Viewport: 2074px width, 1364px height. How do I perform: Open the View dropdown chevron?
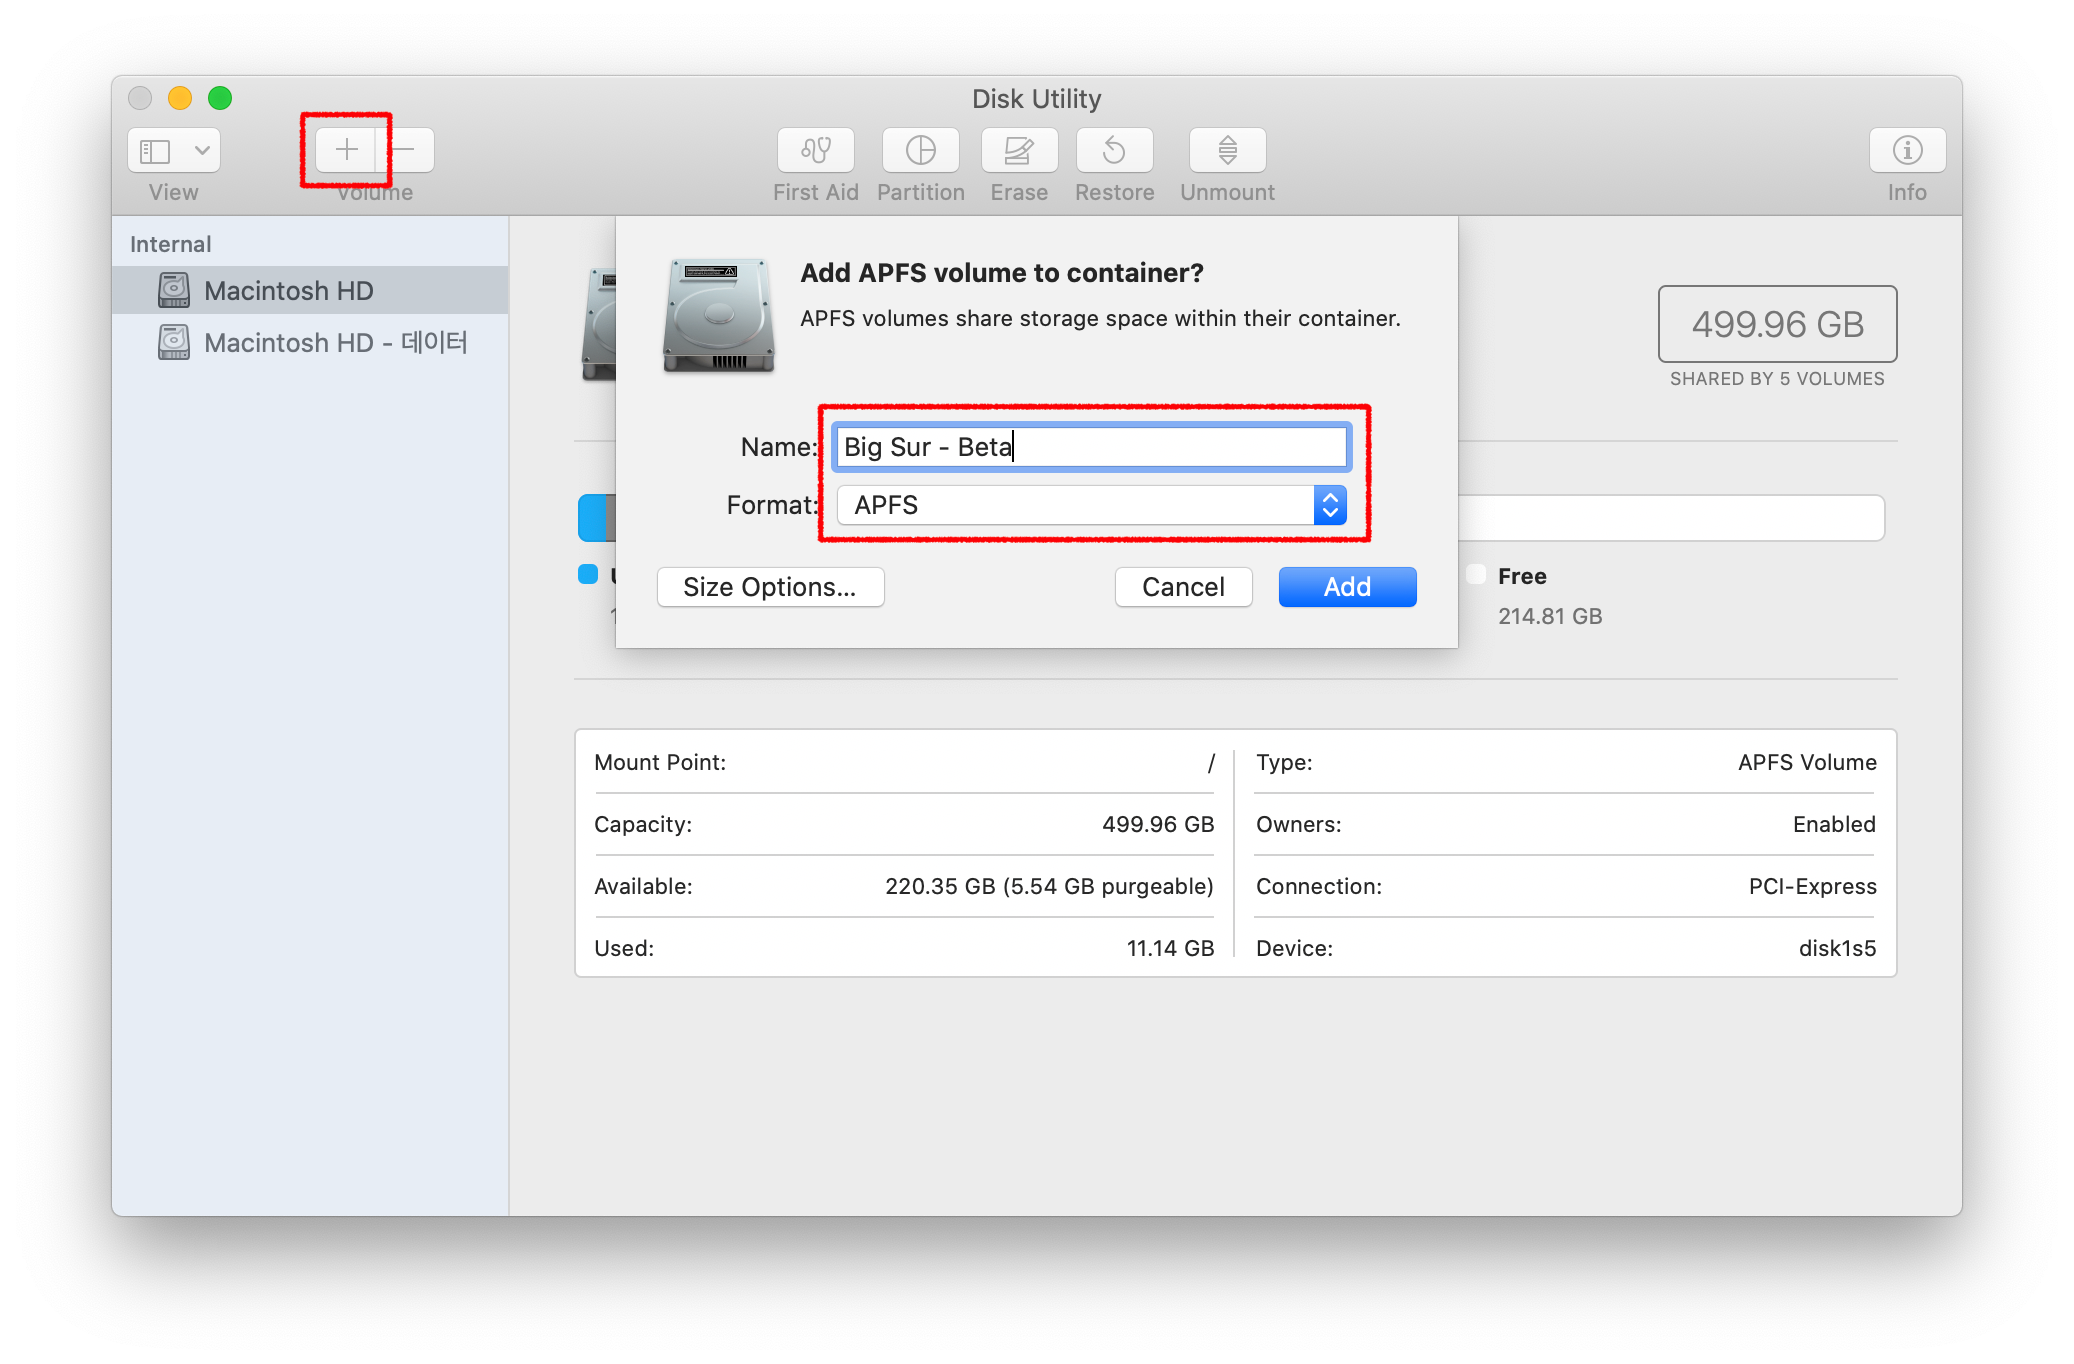[x=202, y=150]
